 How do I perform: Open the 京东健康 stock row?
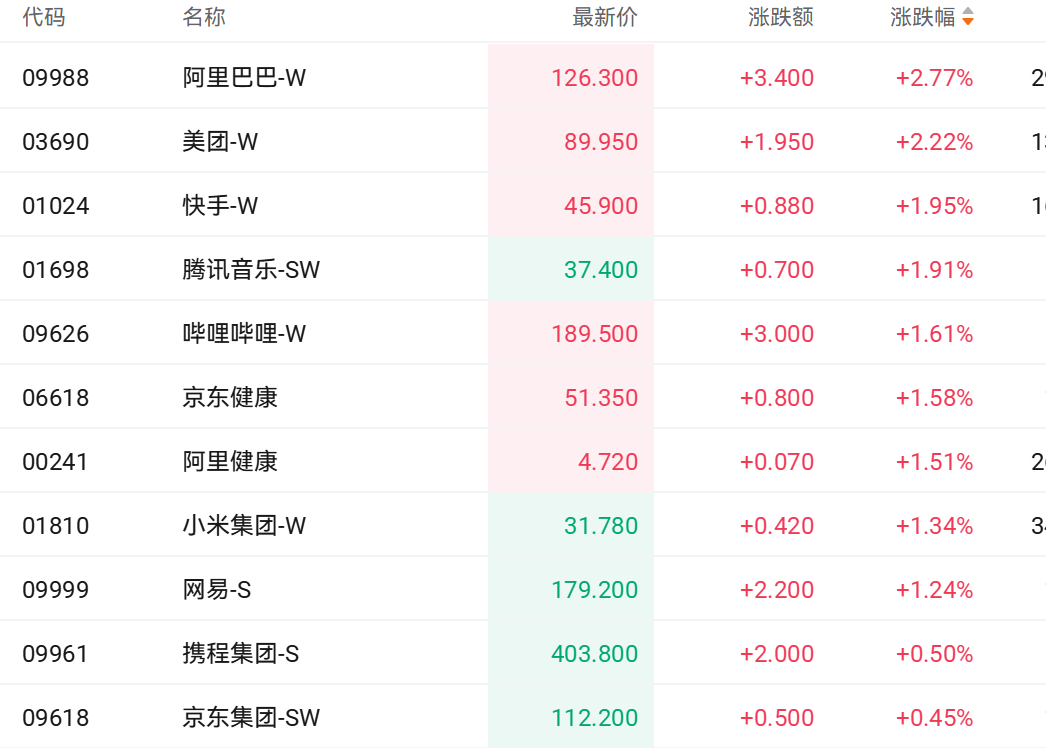point(230,398)
